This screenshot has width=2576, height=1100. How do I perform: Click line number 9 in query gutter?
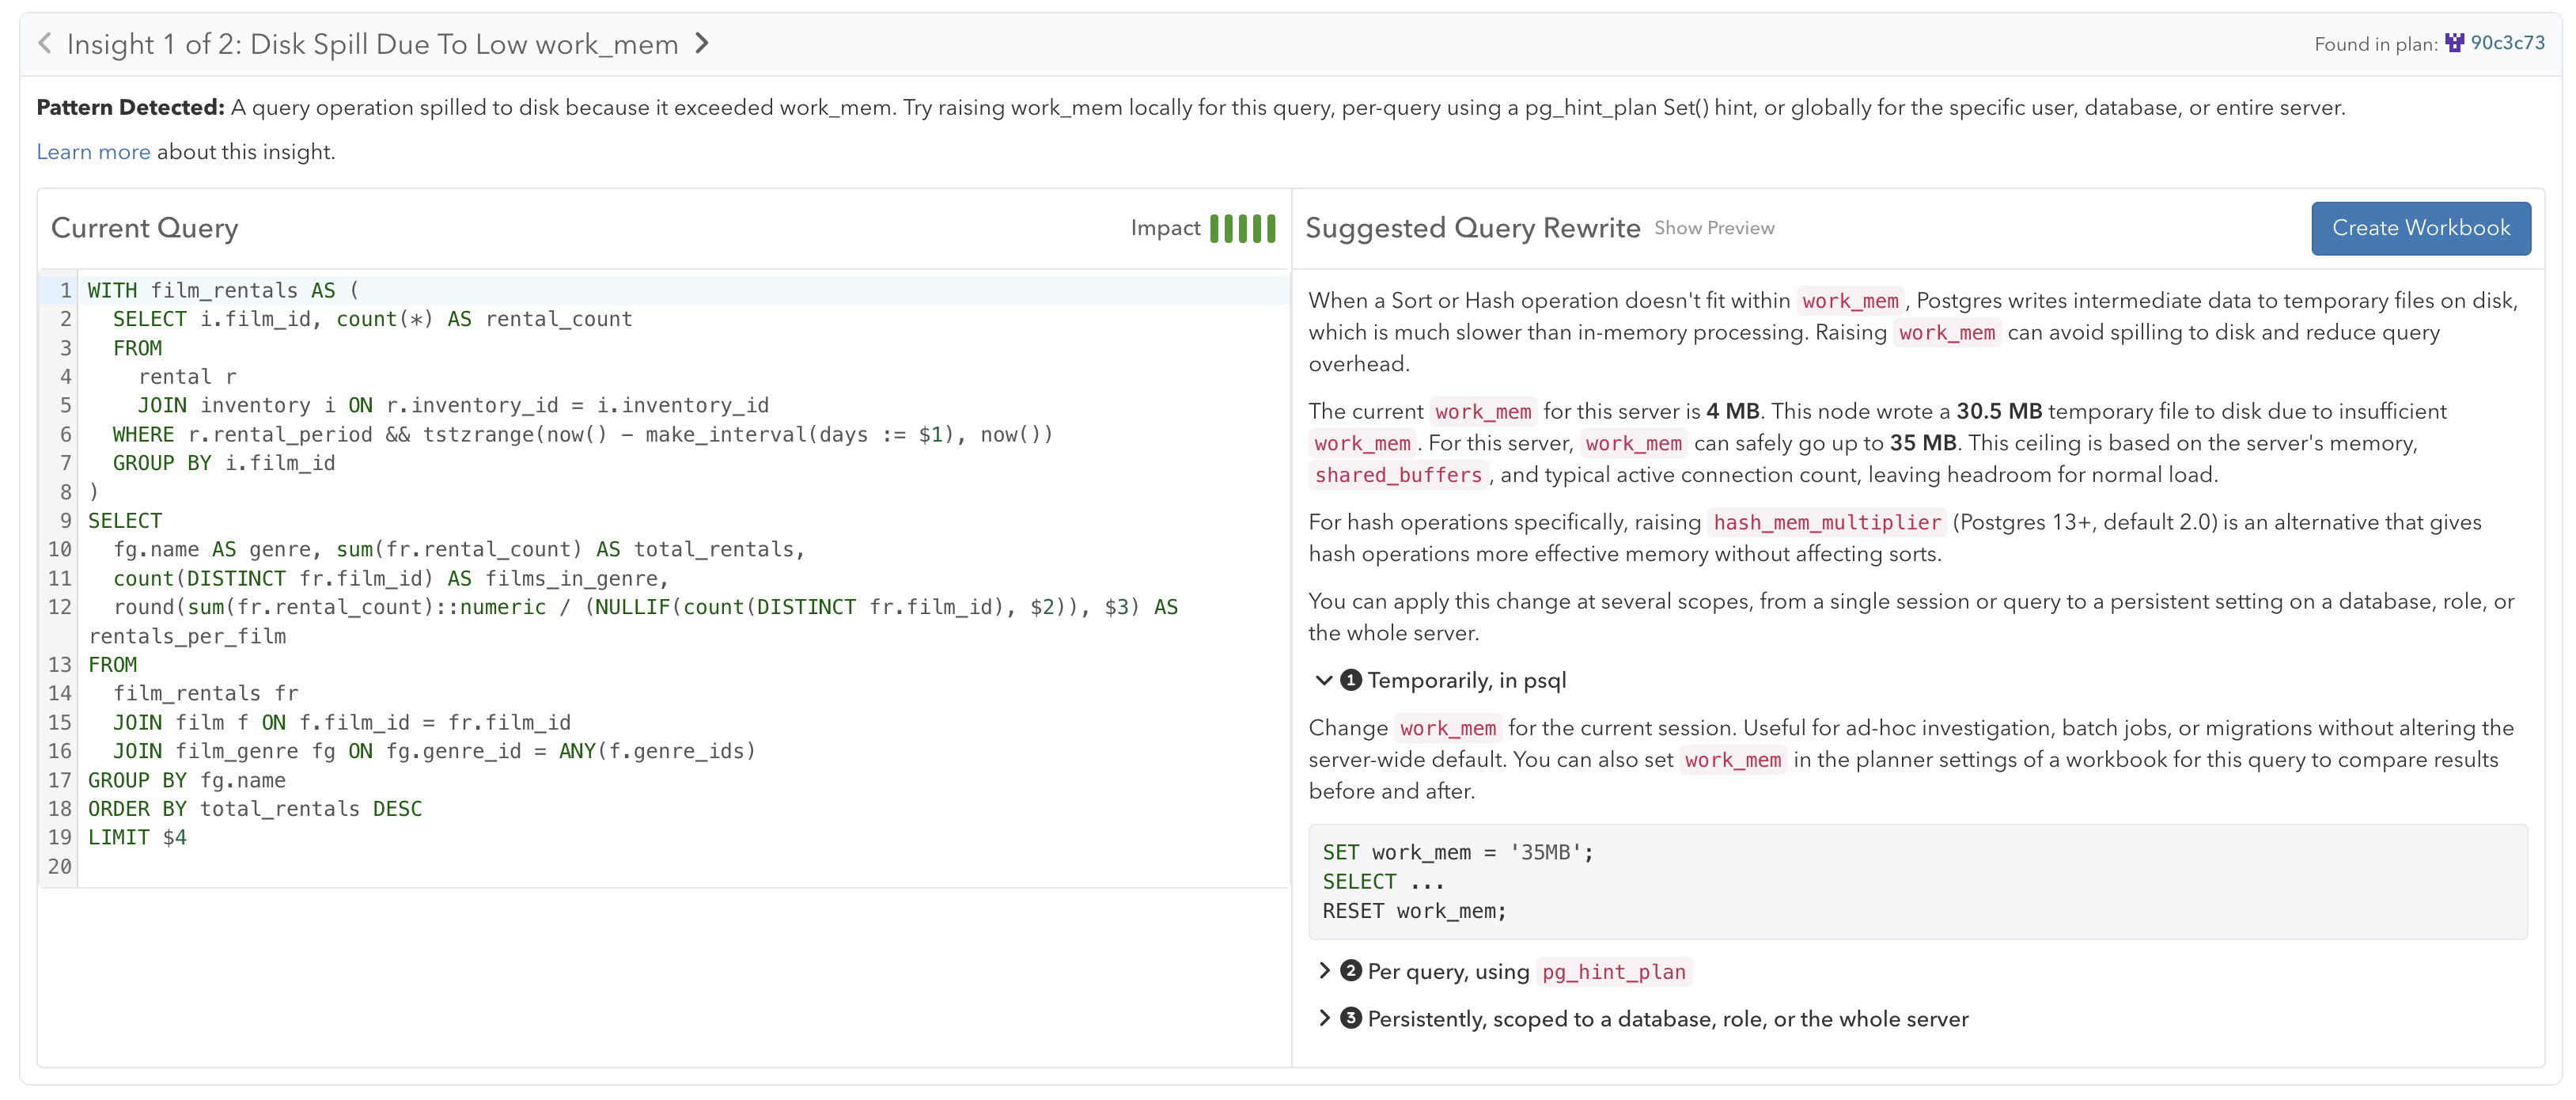(65, 521)
